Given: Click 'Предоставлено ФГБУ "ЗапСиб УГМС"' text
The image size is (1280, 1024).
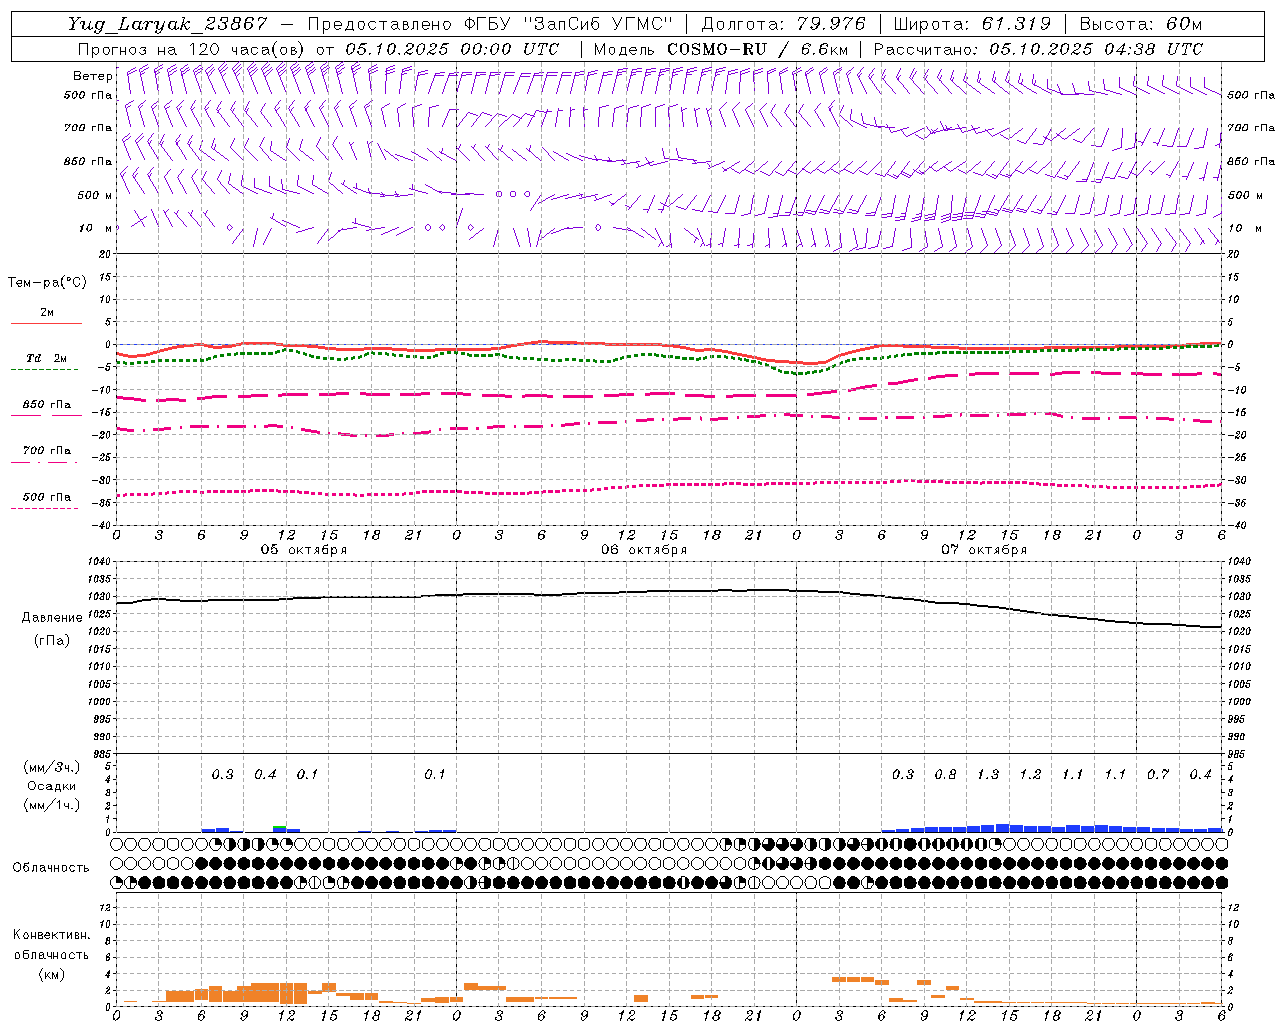Looking at the screenshot, I should click(490, 24).
